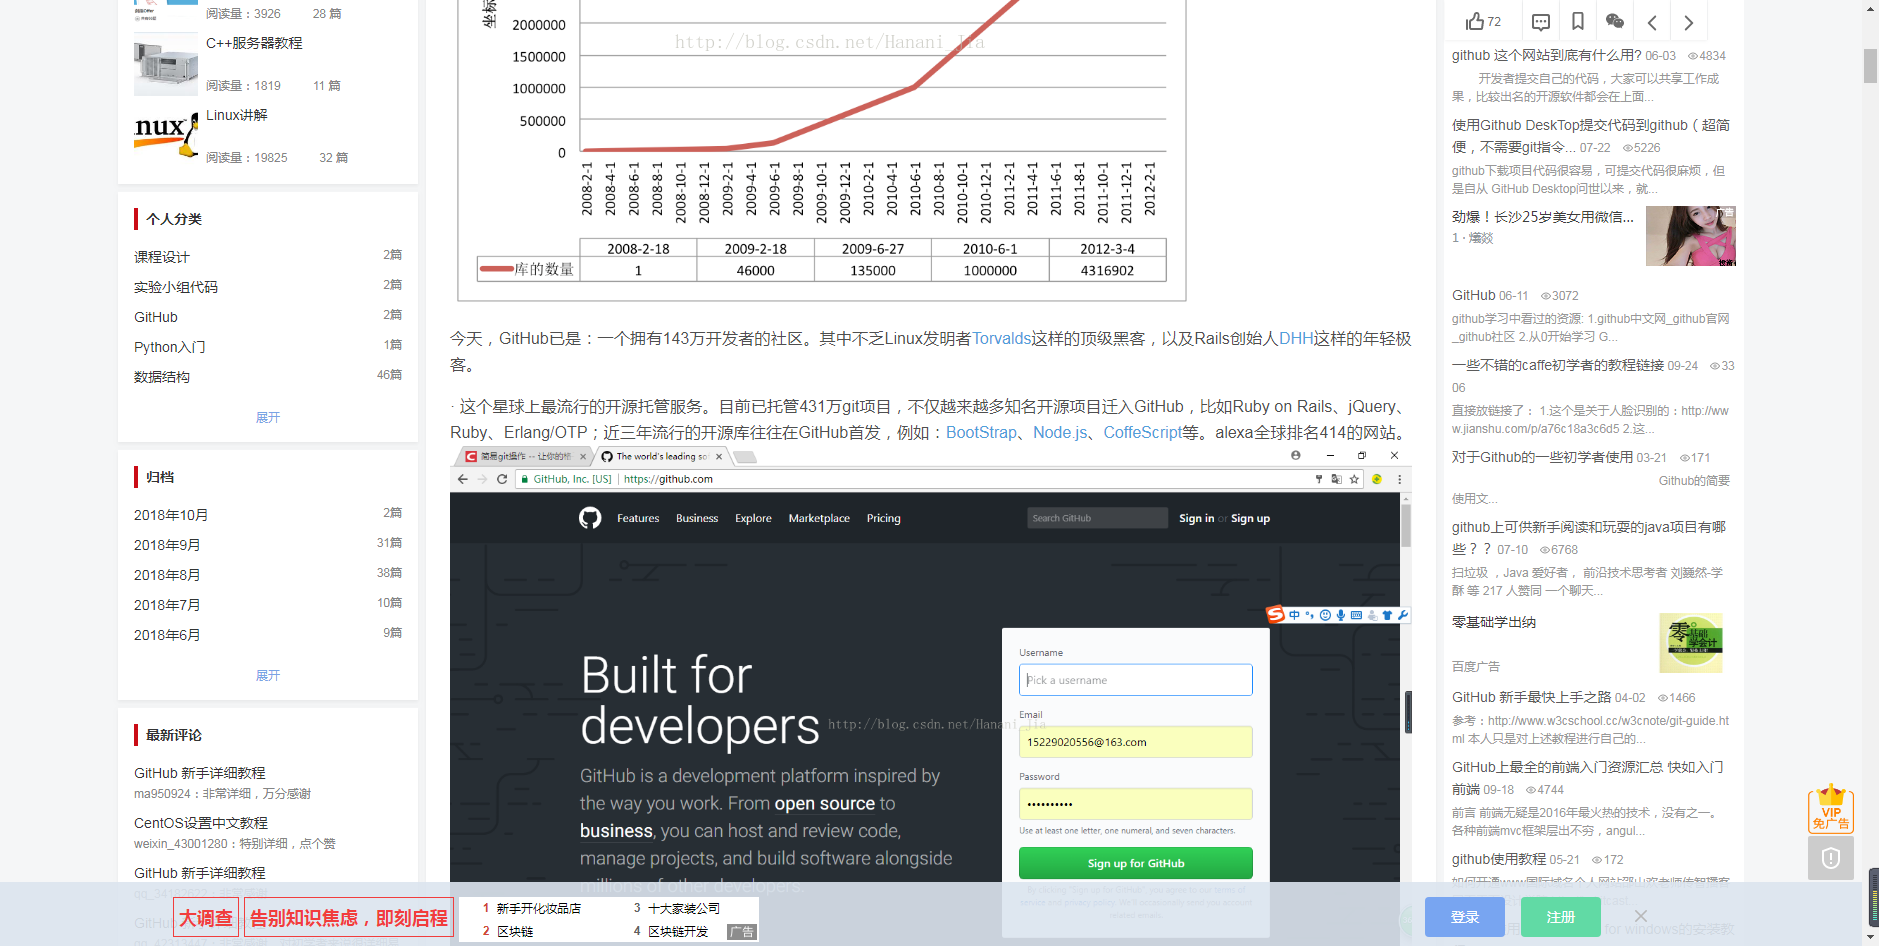This screenshot has height=946, width=1879.
Task: Open 'github上可供新手阅读和玩耍的java项目' article
Action: coord(1589,537)
